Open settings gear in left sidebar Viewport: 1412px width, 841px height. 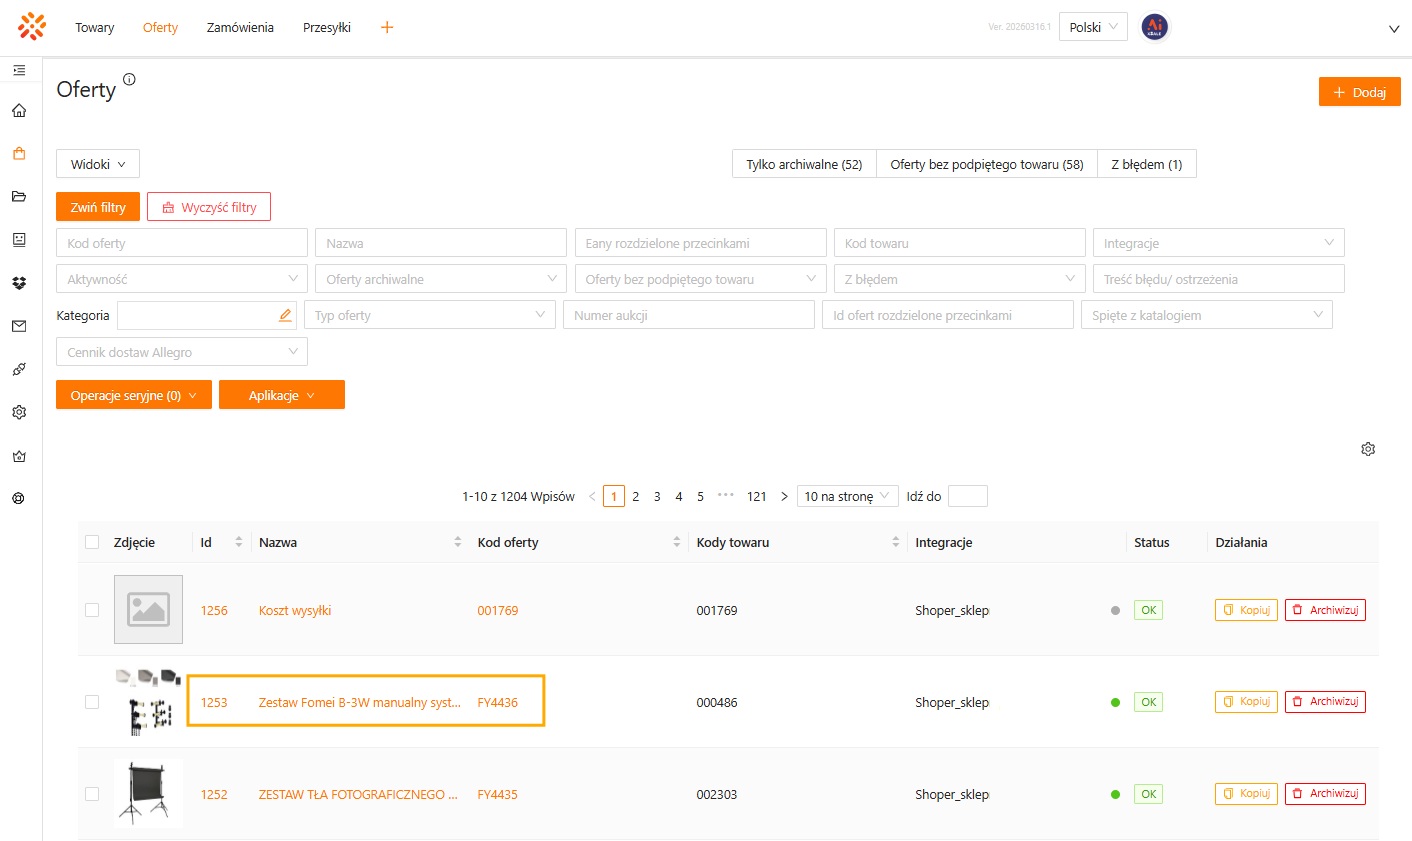click(x=19, y=412)
